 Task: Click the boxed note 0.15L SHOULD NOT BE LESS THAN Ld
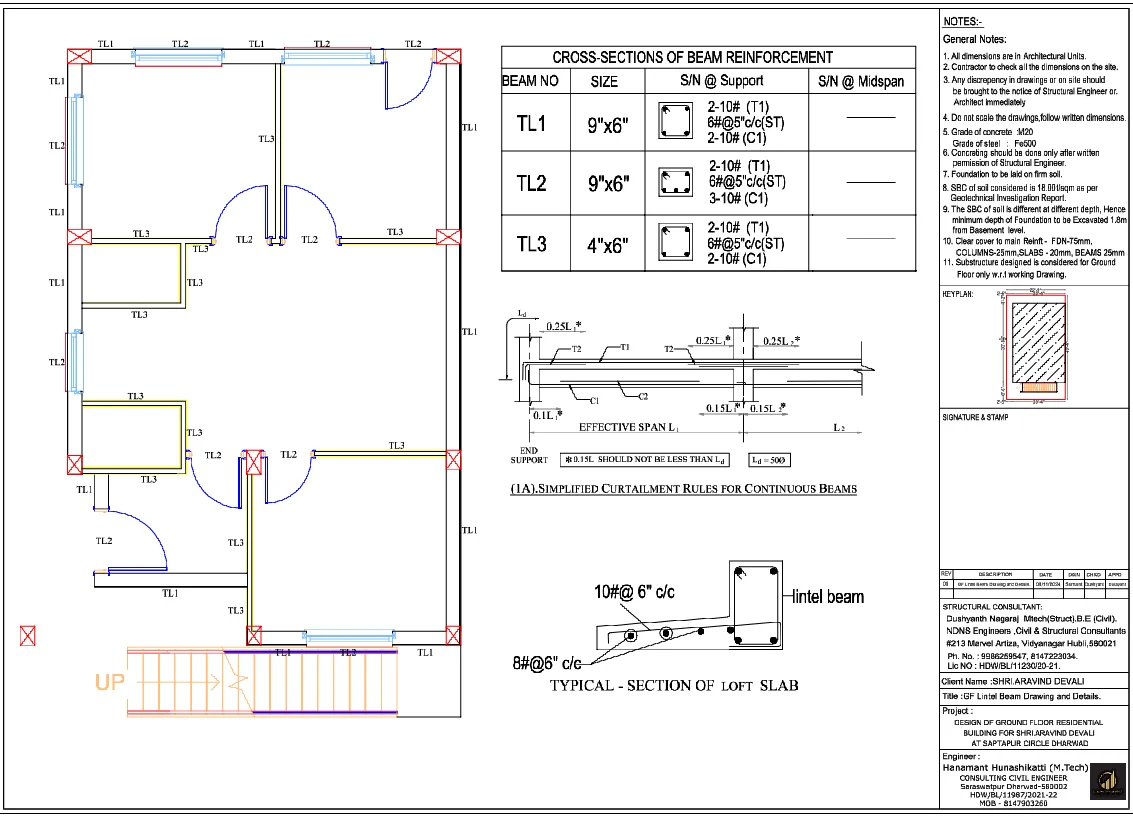coord(645,460)
